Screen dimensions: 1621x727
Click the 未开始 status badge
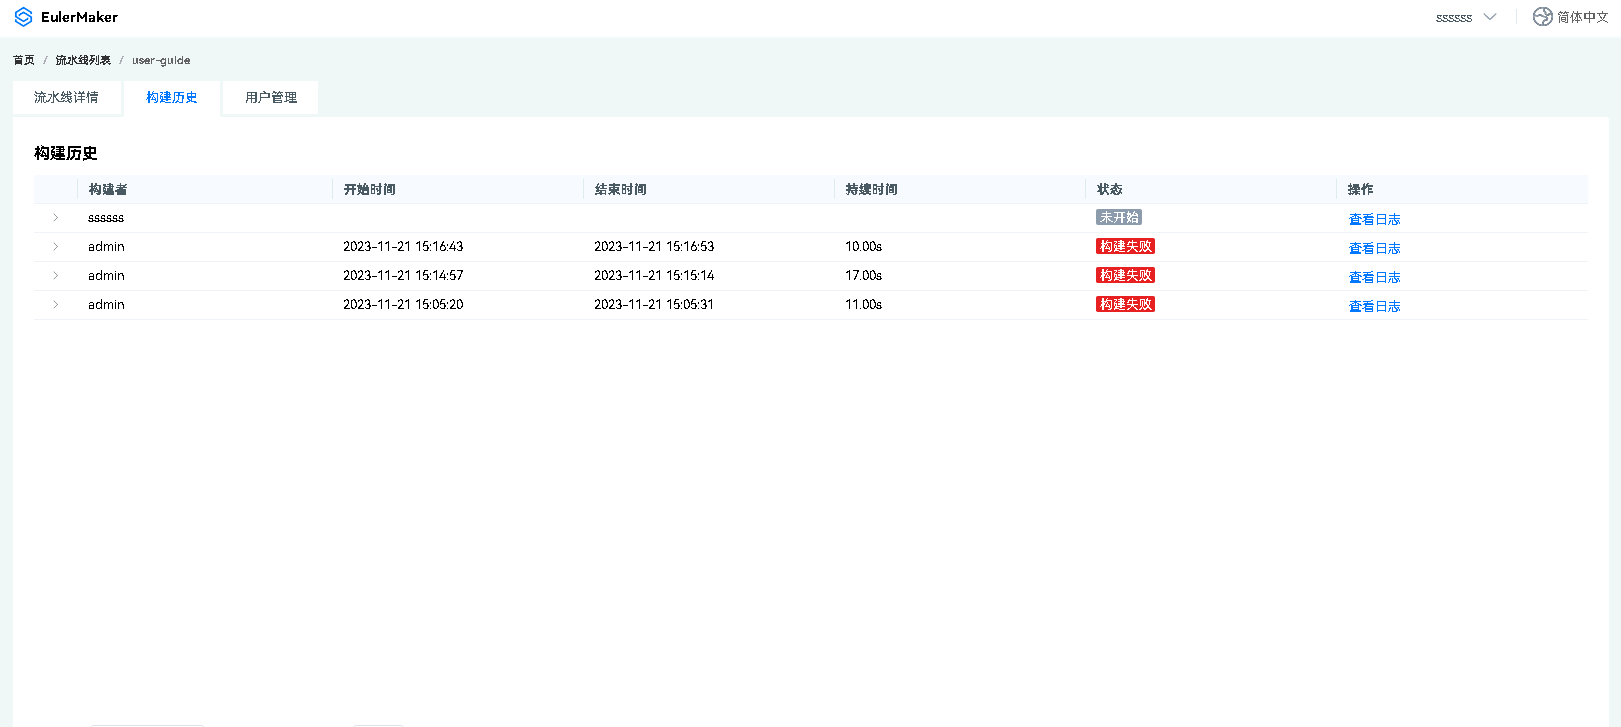(x=1118, y=218)
